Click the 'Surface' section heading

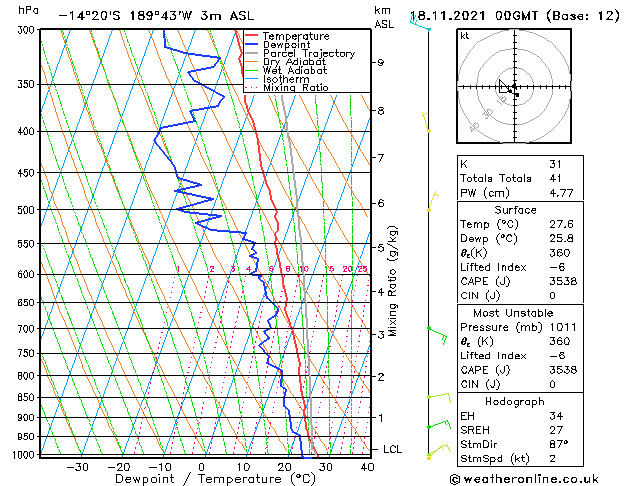(x=515, y=210)
